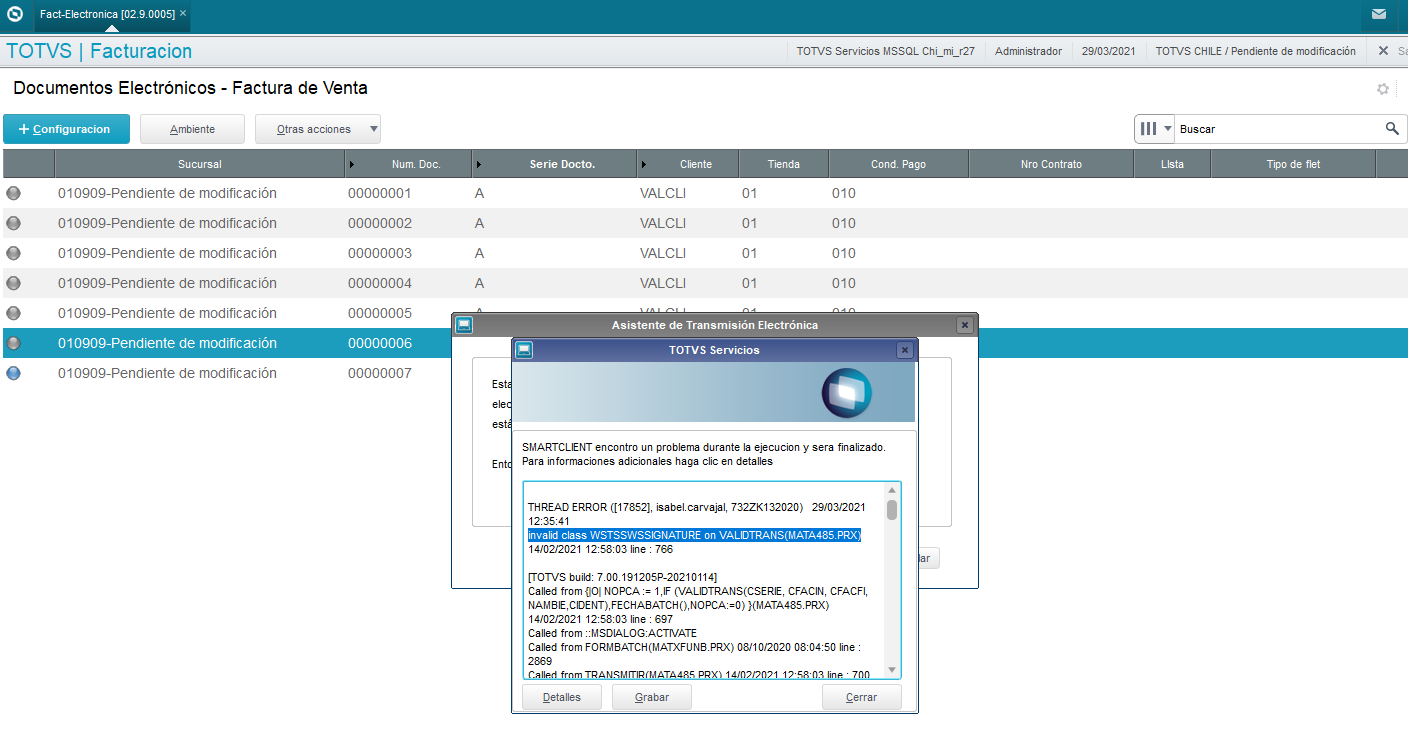Select document number 00000007 cell
This screenshot has height=735, width=1408.
[x=380, y=373]
